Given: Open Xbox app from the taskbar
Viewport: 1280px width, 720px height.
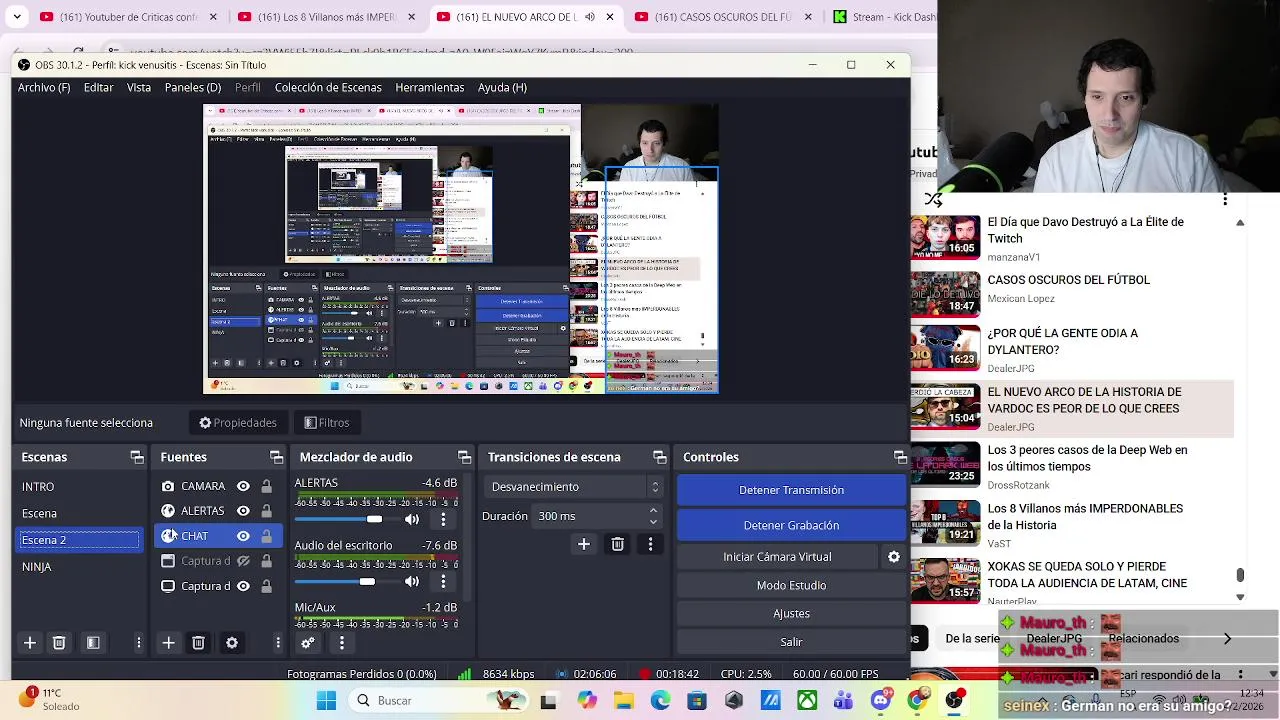Looking at the screenshot, I should click(x=807, y=701).
